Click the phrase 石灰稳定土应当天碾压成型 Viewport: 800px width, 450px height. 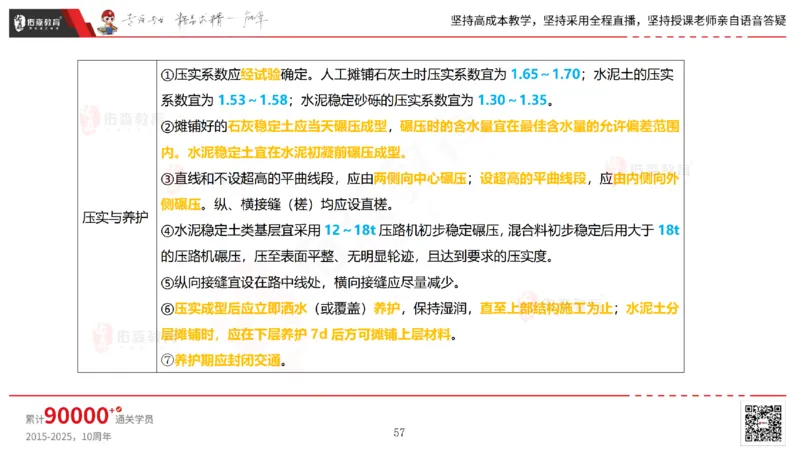point(307,126)
